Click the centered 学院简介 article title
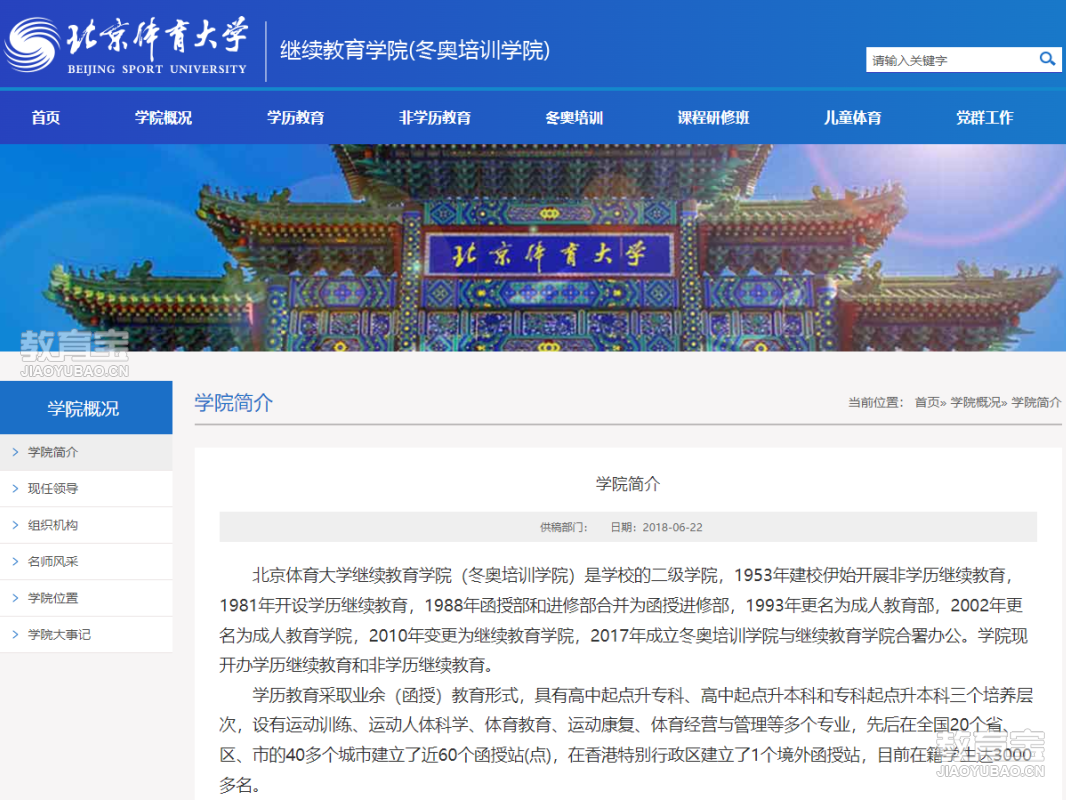This screenshot has height=800, width=1066. coord(627,484)
